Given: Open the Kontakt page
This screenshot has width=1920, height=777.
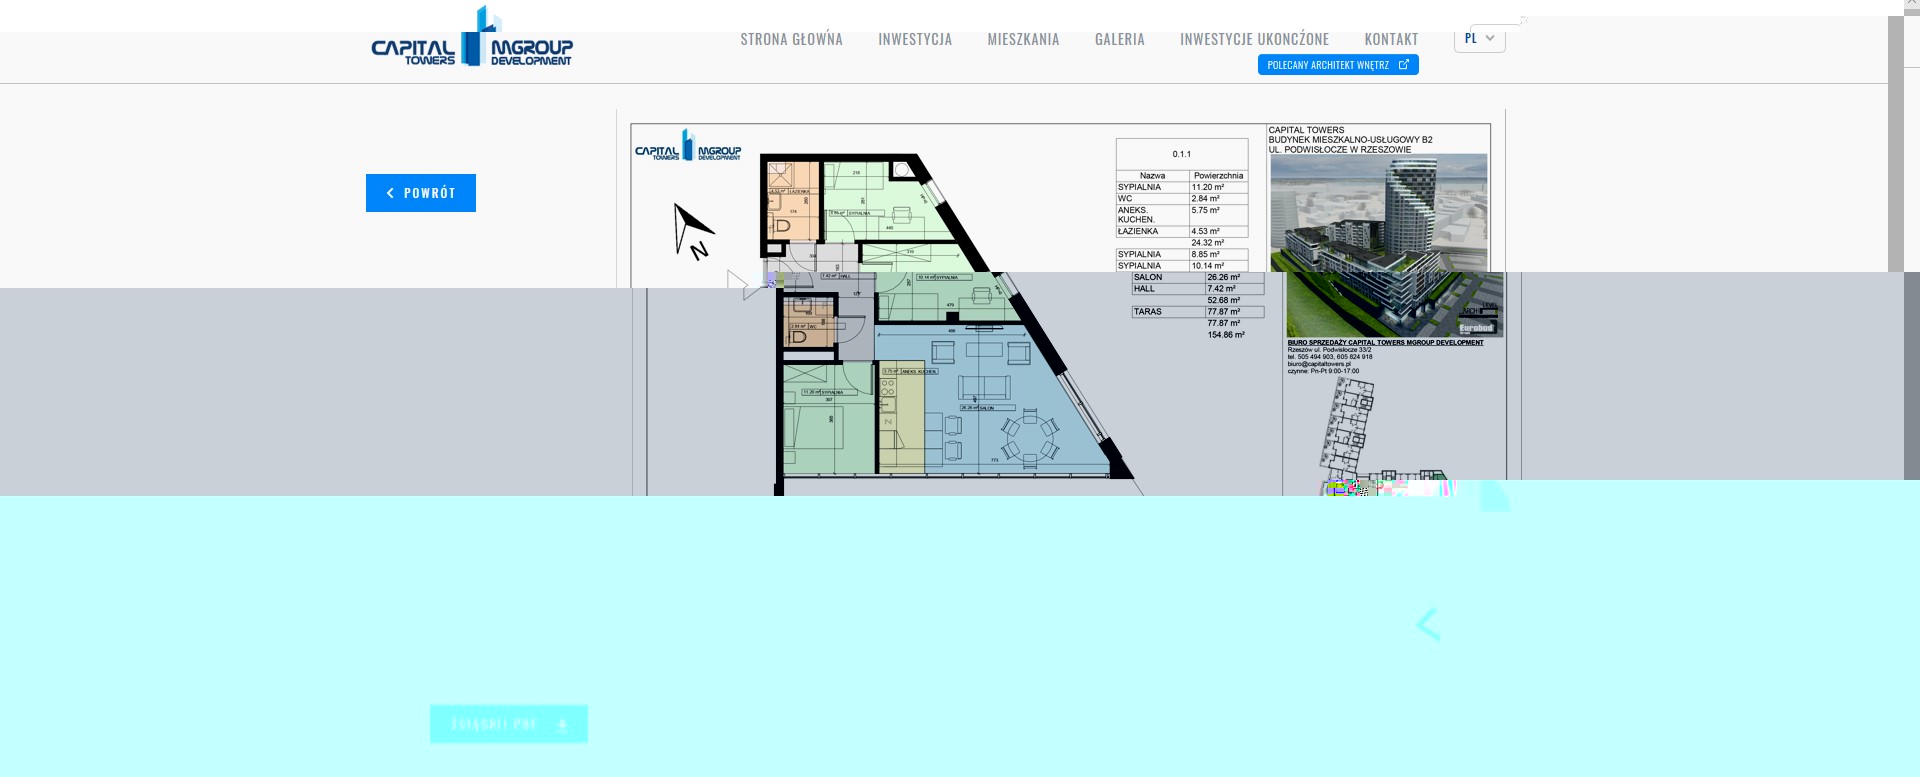Looking at the screenshot, I should coord(1391,39).
